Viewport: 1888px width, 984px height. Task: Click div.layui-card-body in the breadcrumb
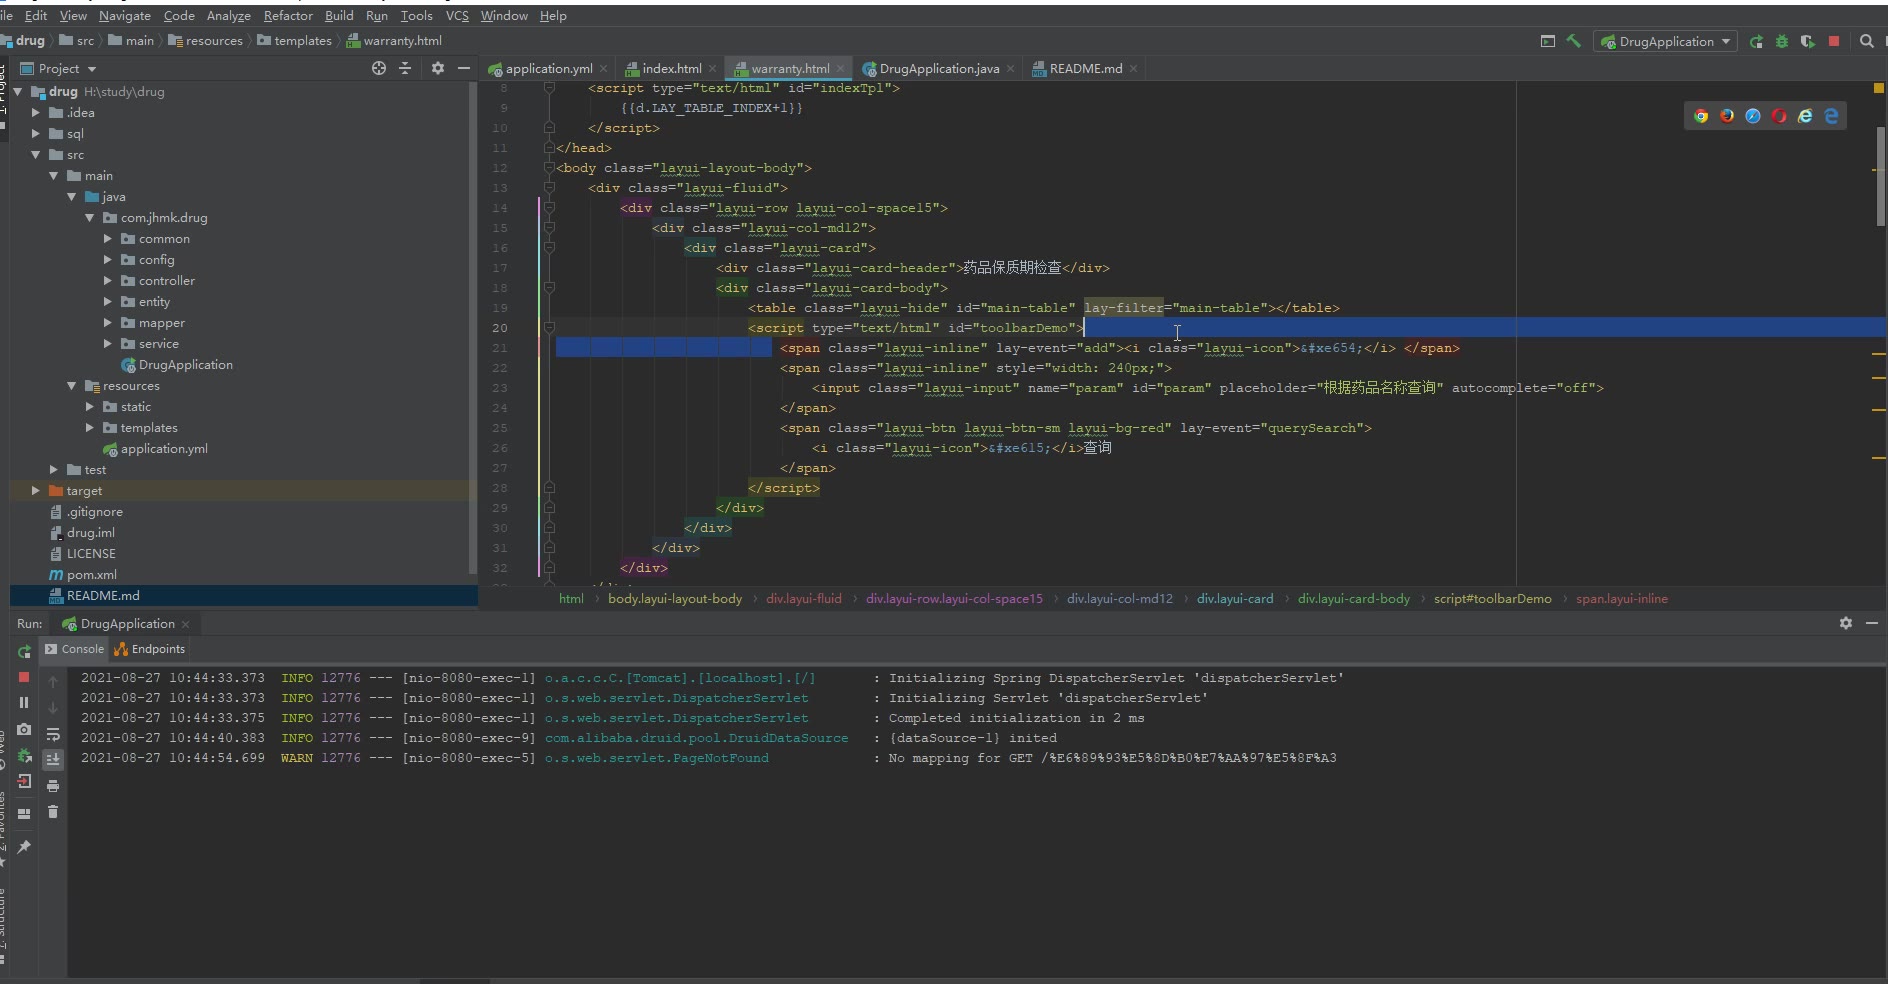click(x=1353, y=599)
